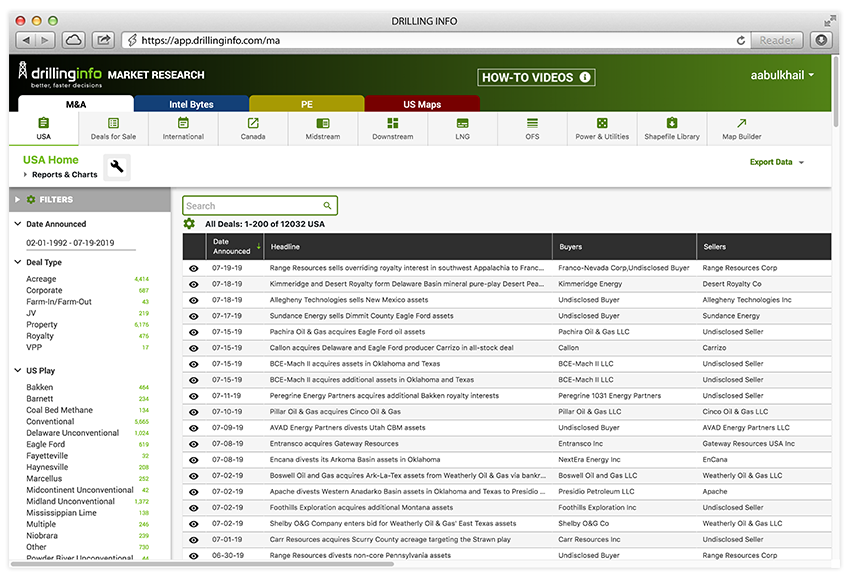Image resolution: width=850 pixels, height=579 pixels.
Task: Open table settings gear beside All Deals
Action: pyautogui.click(x=189, y=223)
